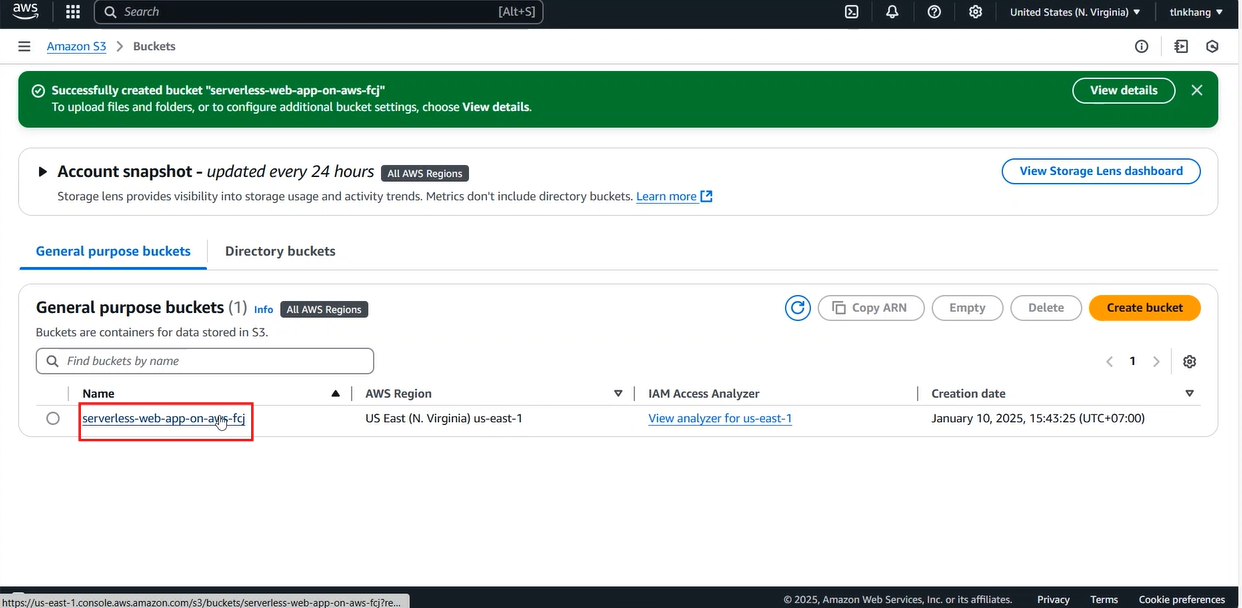Image resolution: width=1242 pixels, height=608 pixels.
Task: Open Cookie preferences in footer
Action: [x=1182, y=600]
